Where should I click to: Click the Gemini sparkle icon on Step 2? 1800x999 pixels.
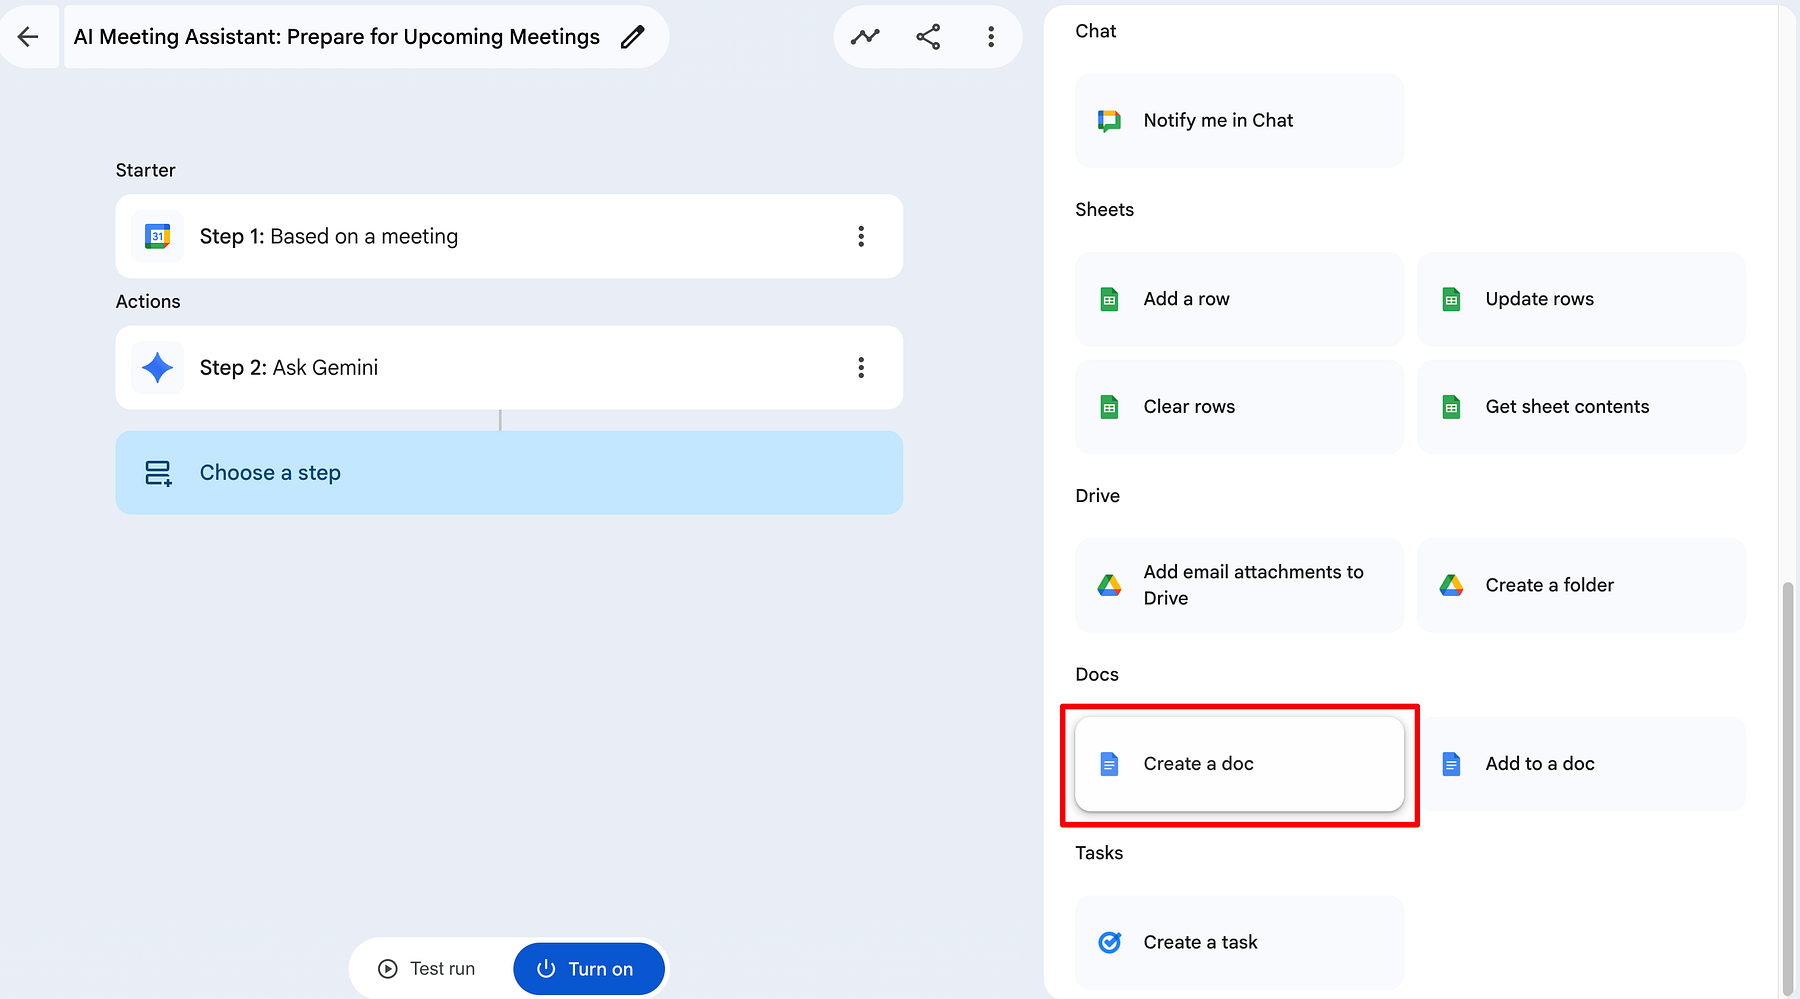coord(158,368)
